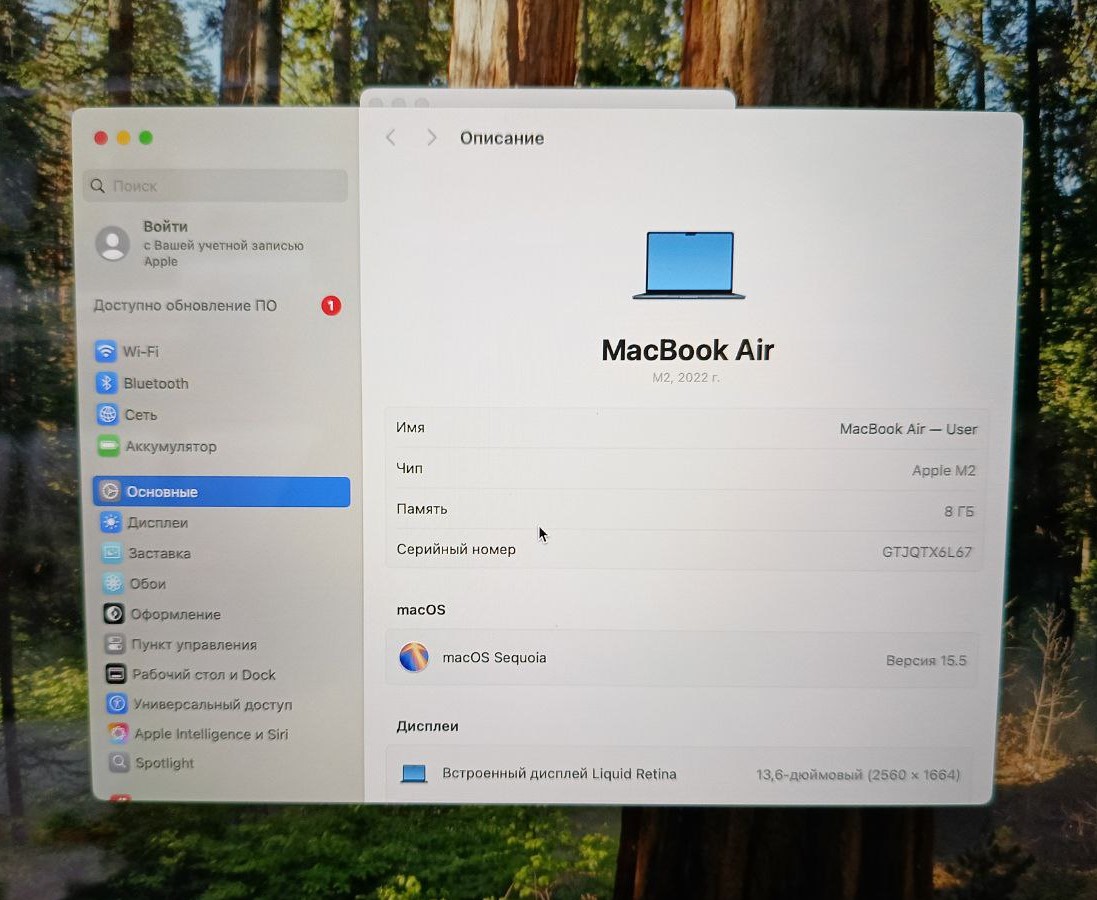Click Встроенный дисплей Liquid Retina label
This screenshot has width=1097, height=900.
(x=559, y=773)
